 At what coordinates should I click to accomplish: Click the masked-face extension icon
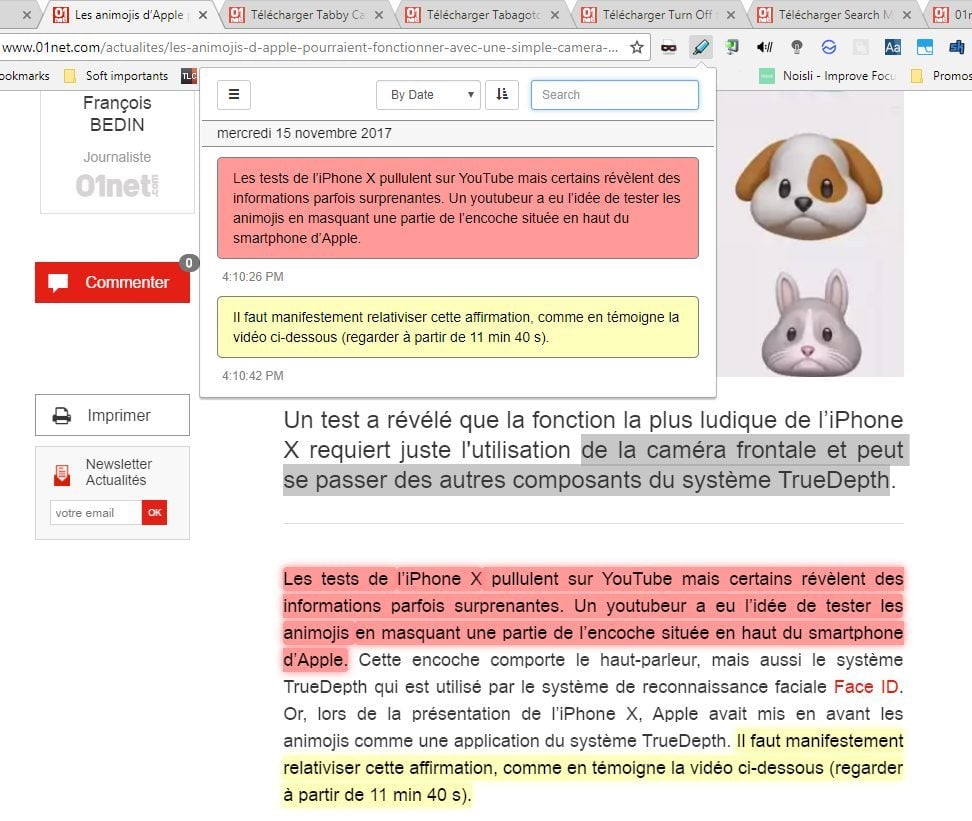click(669, 47)
